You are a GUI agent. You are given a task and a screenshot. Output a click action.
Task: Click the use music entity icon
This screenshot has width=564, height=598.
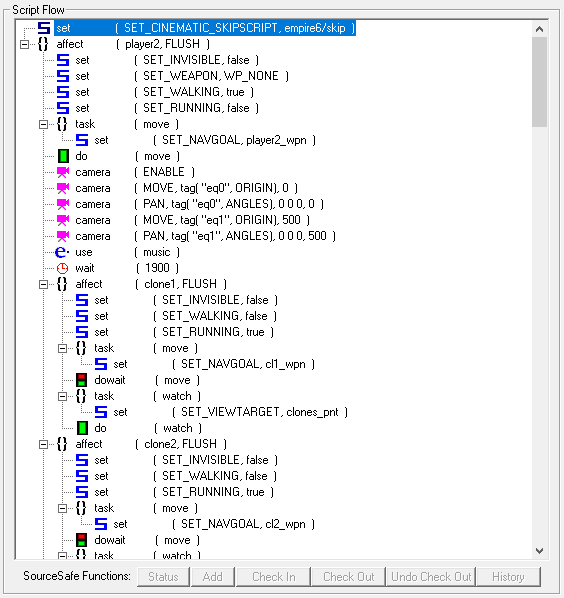point(62,252)
